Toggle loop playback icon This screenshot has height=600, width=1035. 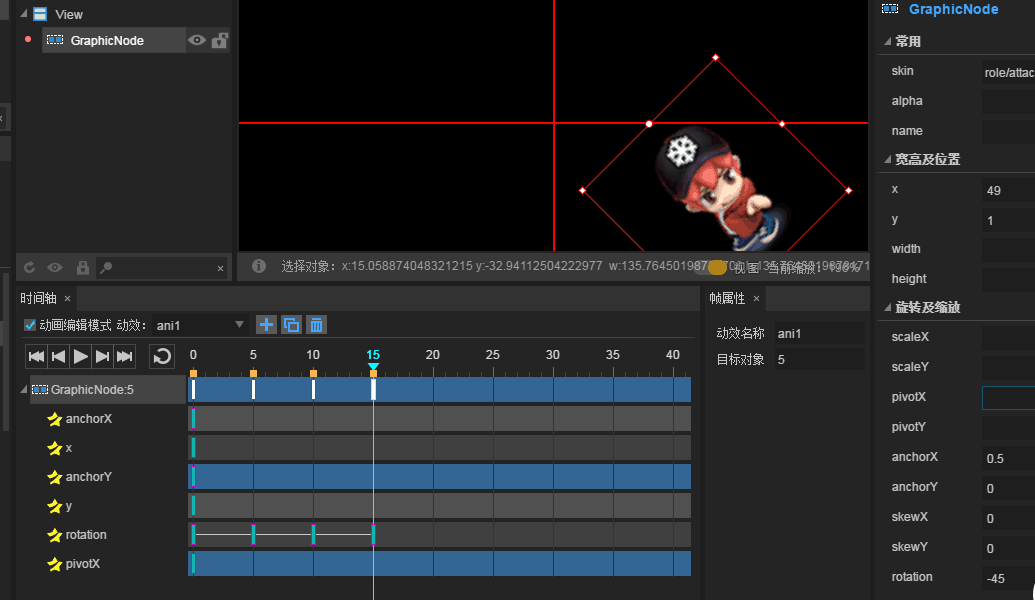click(162, 356)
